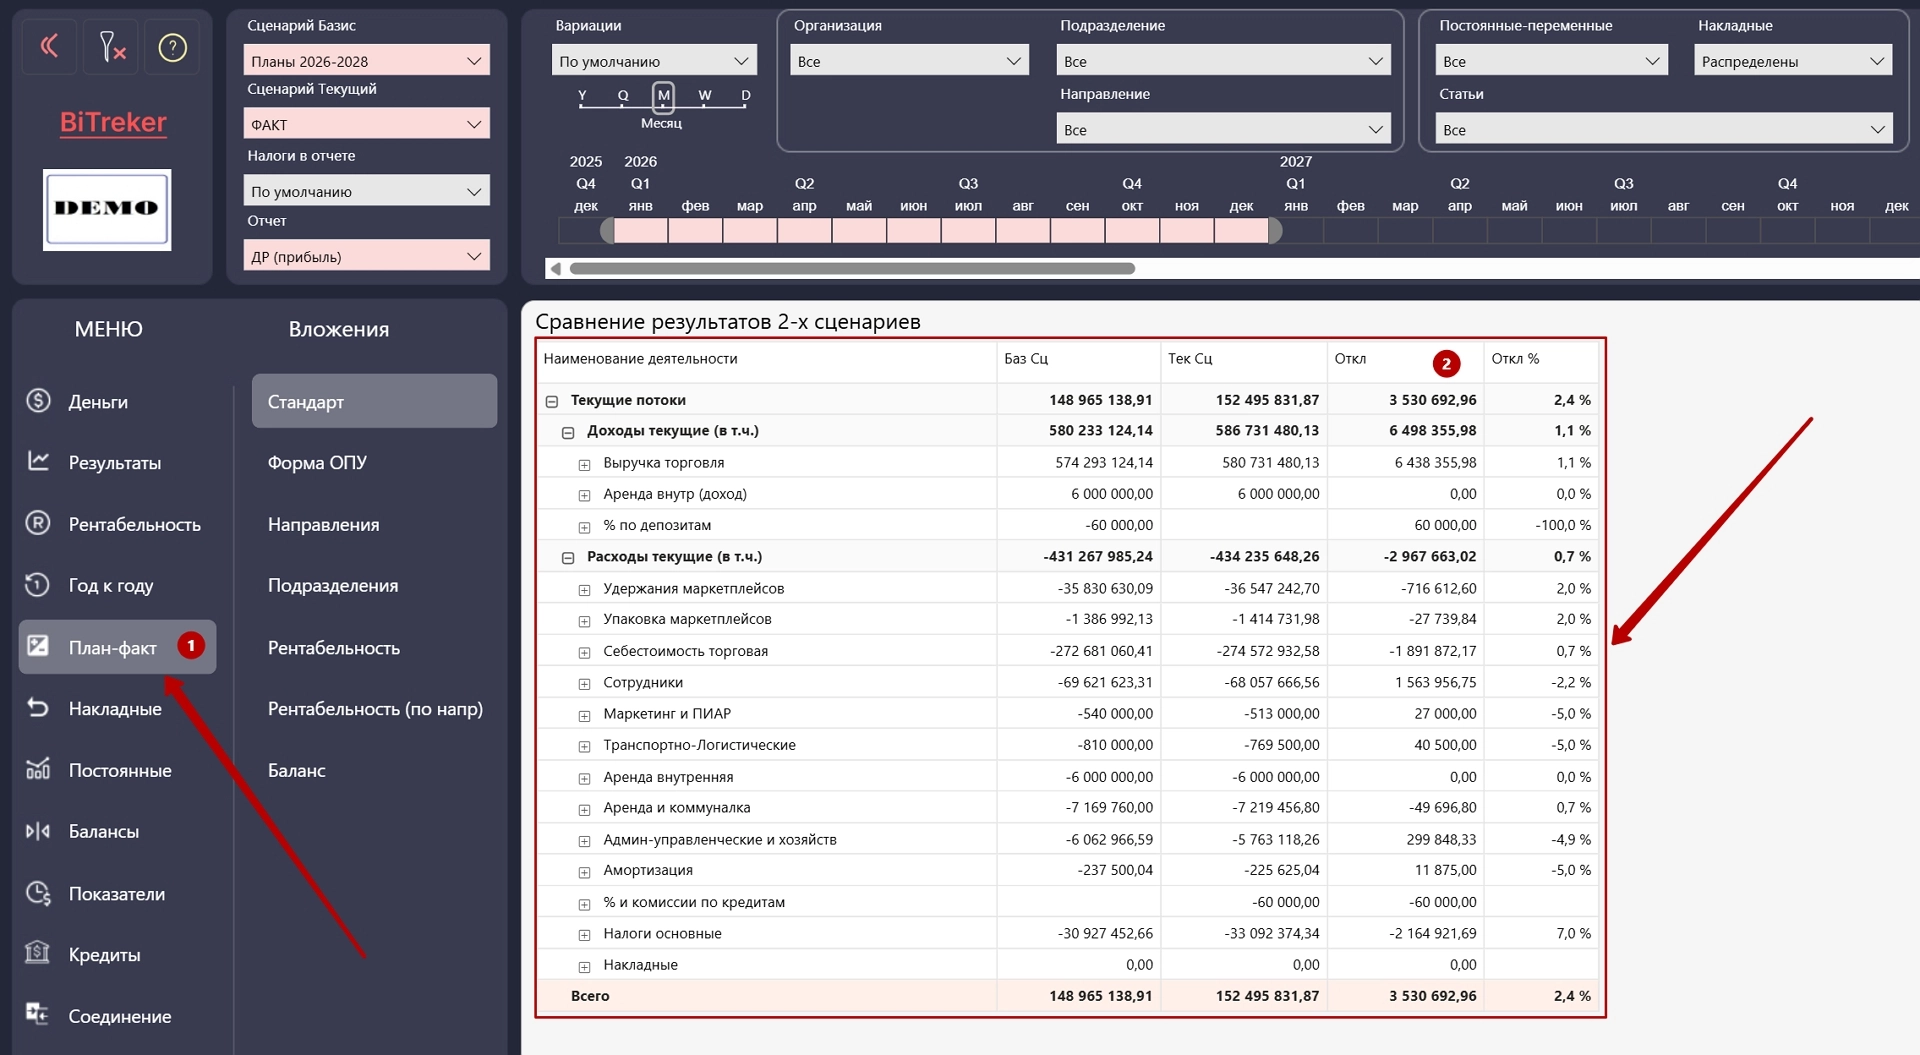The image size is (1920, 1055).
Task: Open the Направление dropdown
Action: click(1223, 129)
